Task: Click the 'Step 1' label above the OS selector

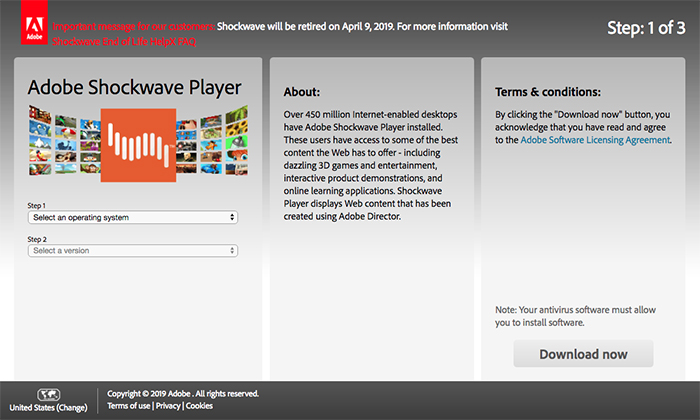Action: (37, 205)
